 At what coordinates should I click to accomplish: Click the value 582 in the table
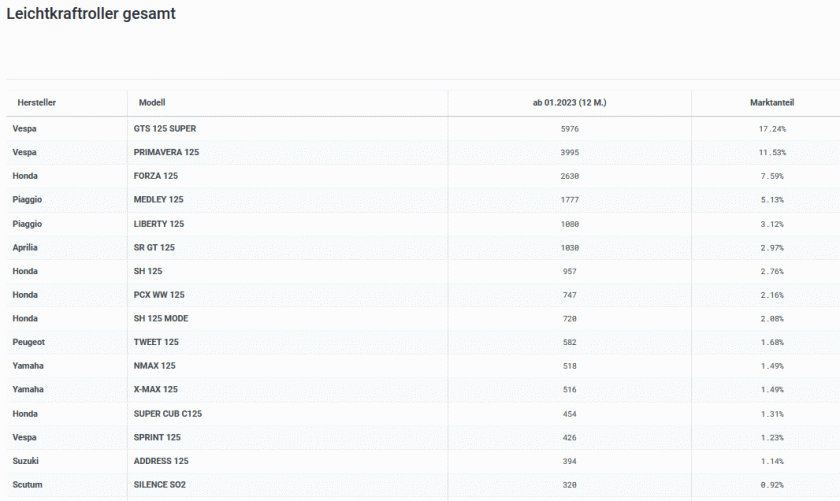coord(569,342)
